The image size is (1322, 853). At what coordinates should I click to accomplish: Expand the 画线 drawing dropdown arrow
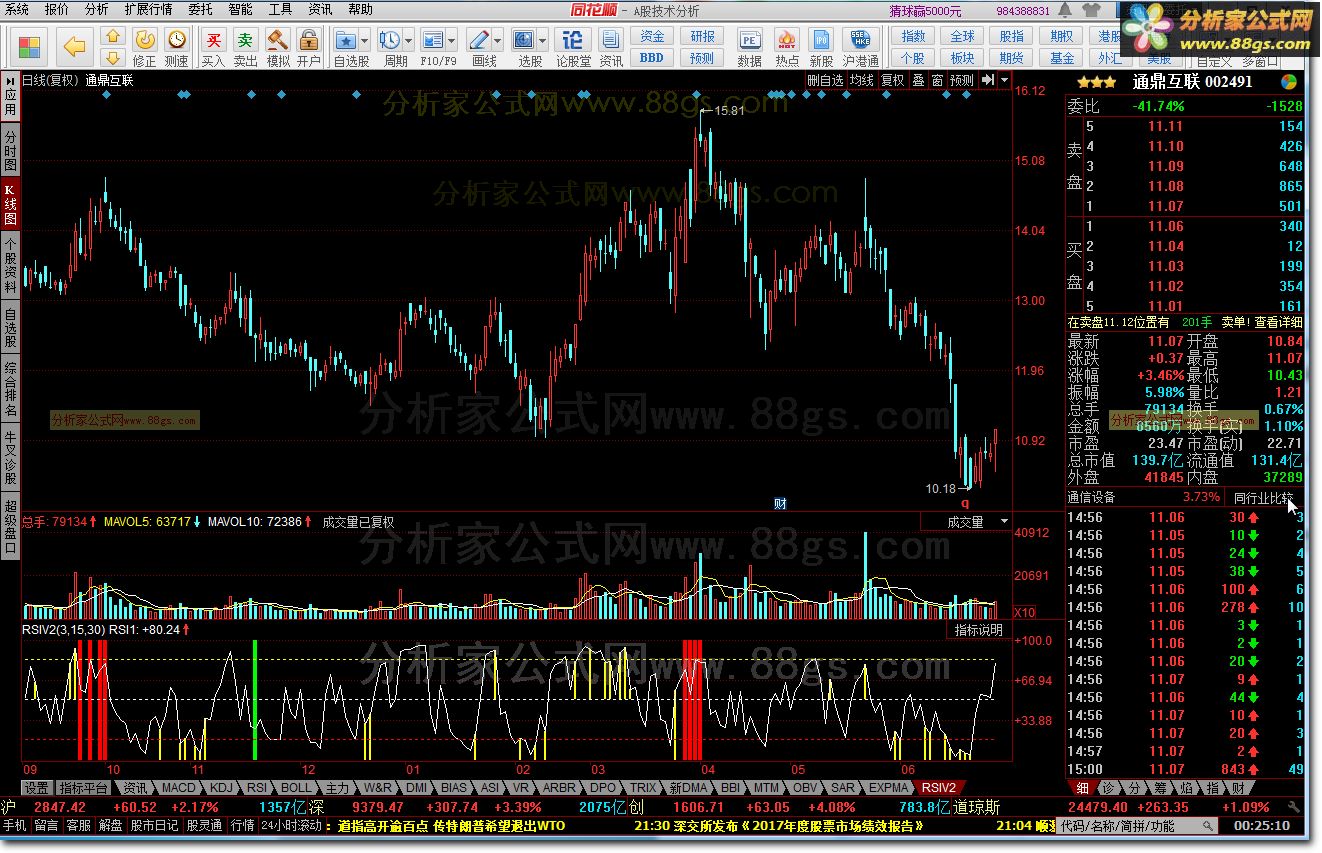pyautogui.click(x=498, y=41)
